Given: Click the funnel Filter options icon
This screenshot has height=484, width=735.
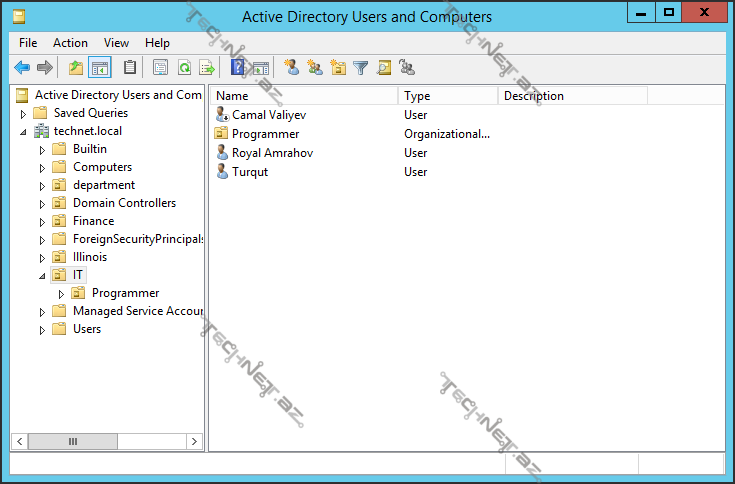Looking at the screenshot, I should pyautogui.click(x=361, y=68).
